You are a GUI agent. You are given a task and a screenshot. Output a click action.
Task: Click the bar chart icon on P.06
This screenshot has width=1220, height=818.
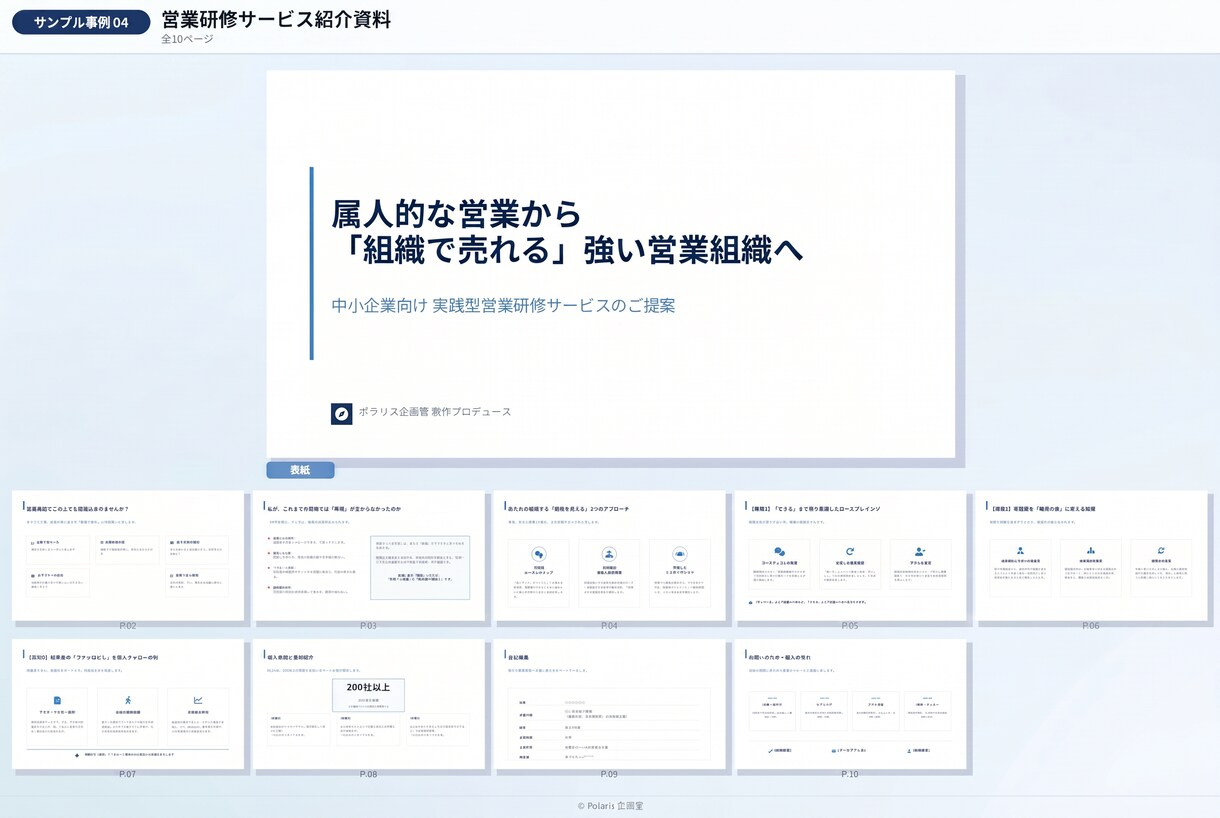pos(1091,550)
